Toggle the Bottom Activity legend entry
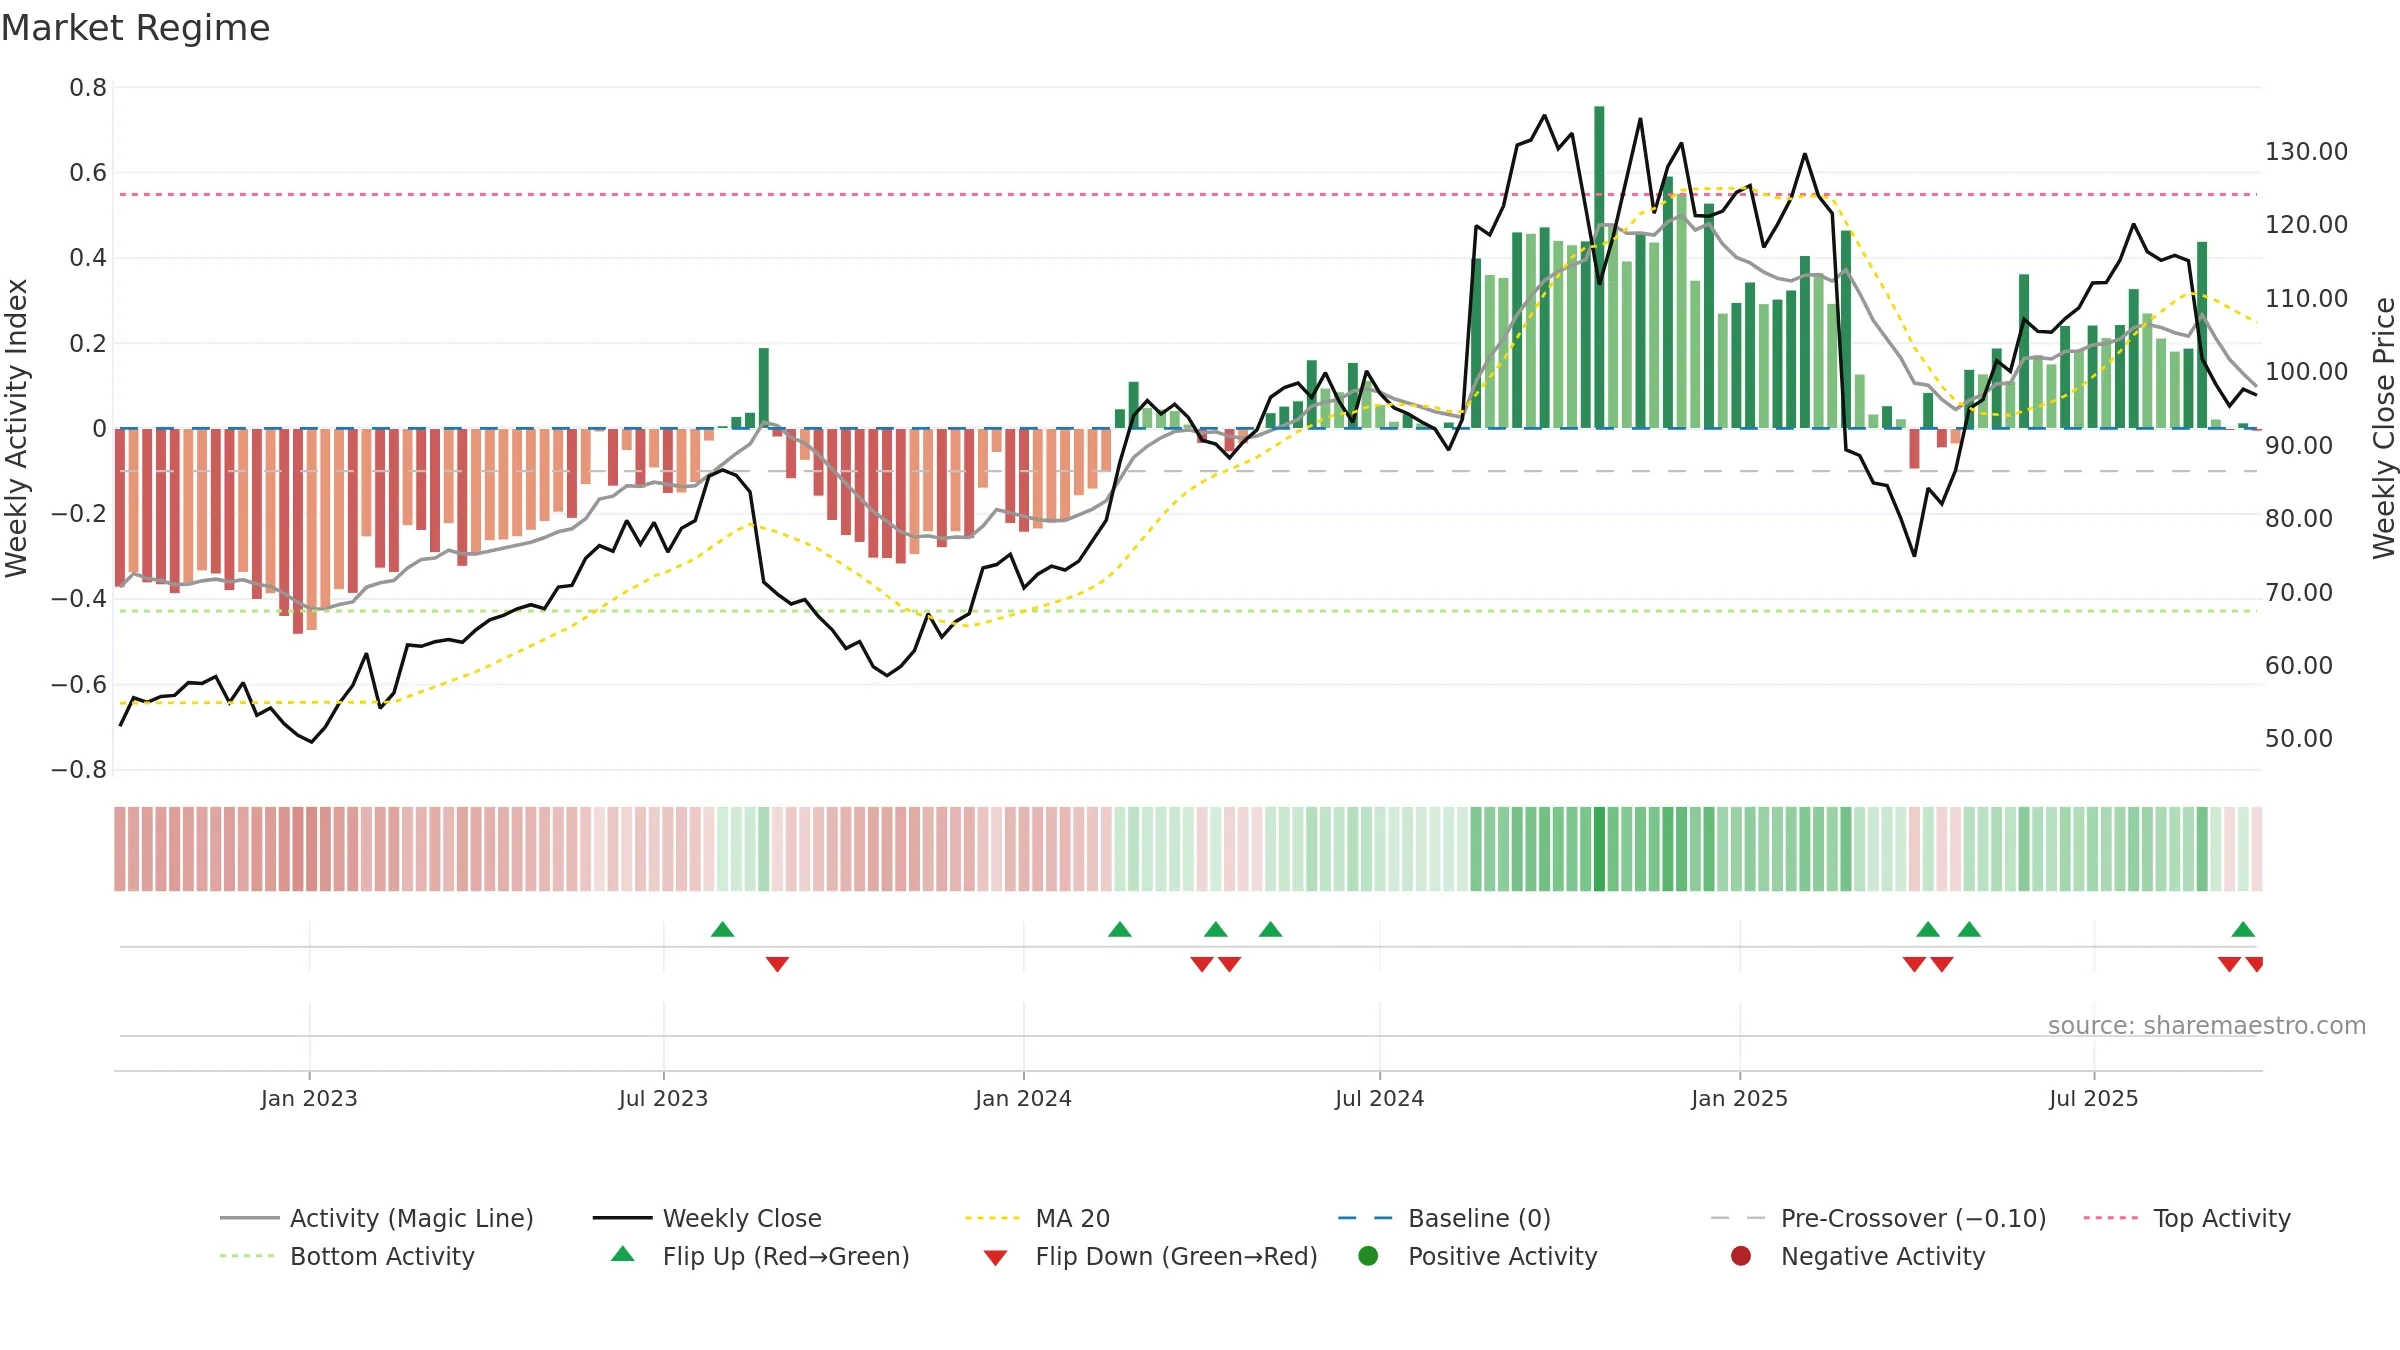 (x=347, y=1256)
